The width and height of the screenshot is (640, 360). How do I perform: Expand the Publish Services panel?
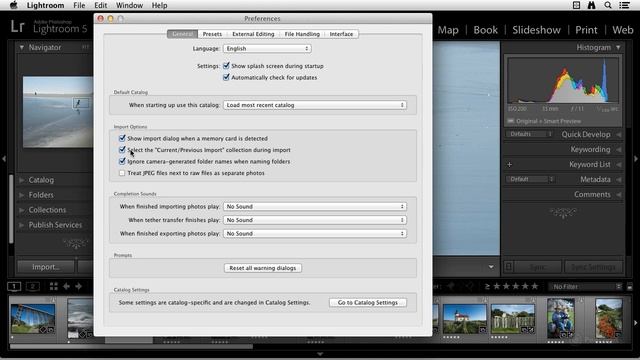[55, 225]
